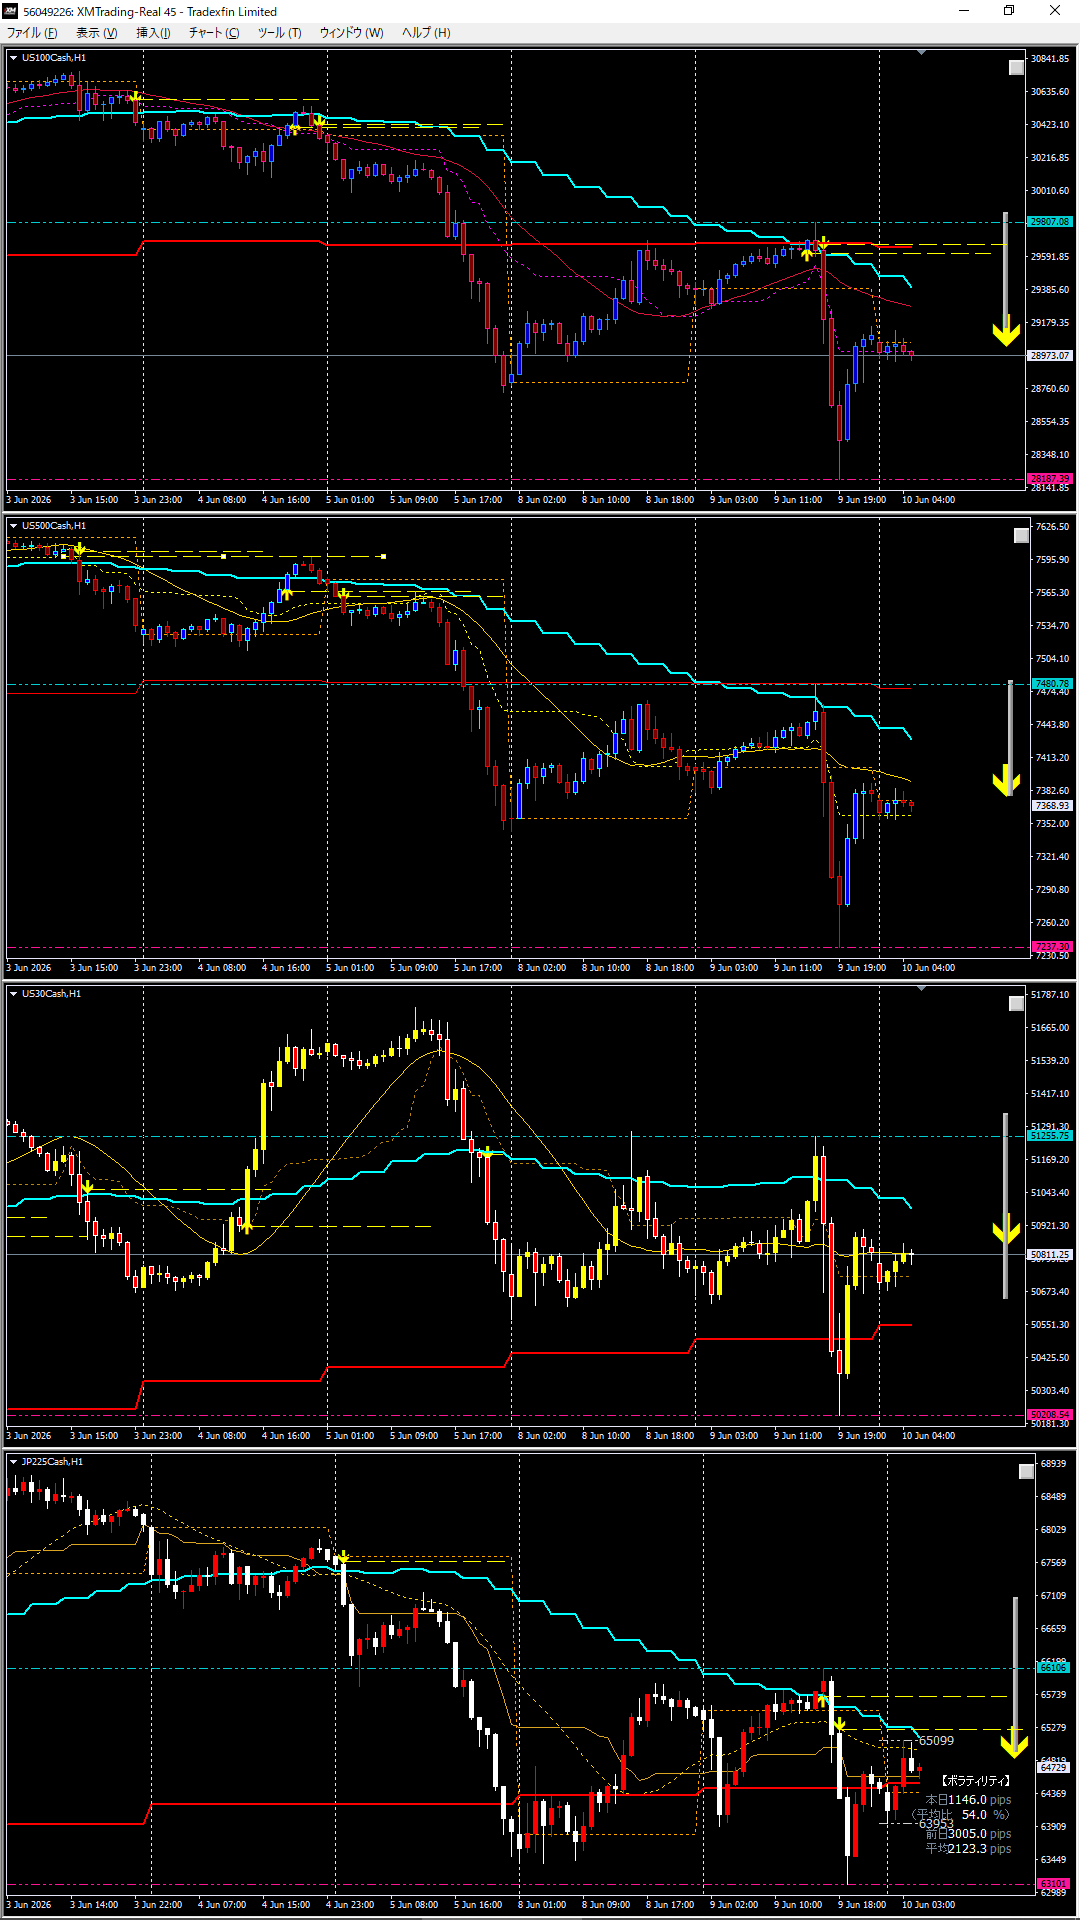Viewport: 1080px width, 1920px height.
Task: Open the ヘルプ (H) menu
Action: pyautogui.click(x=426, y=33)
